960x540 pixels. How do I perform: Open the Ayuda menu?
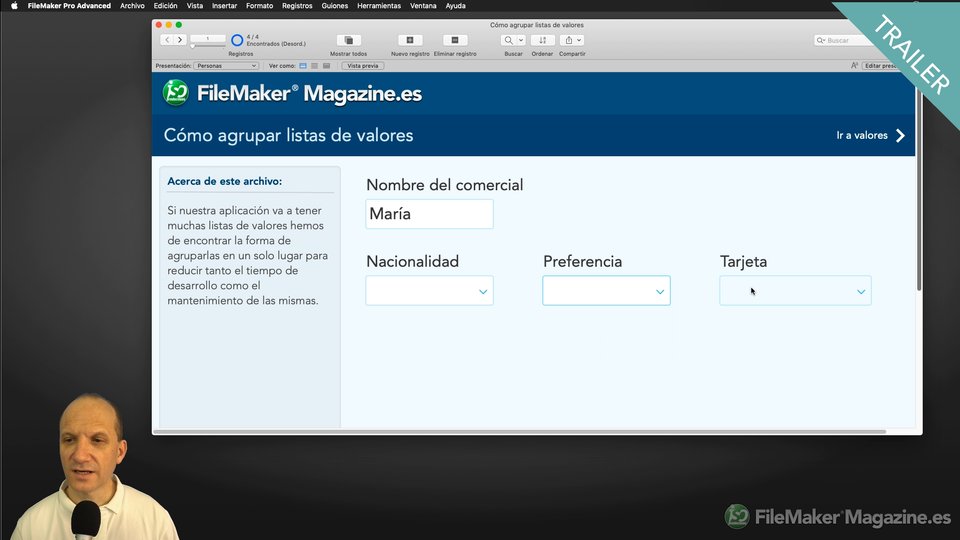tap(456, 6)
